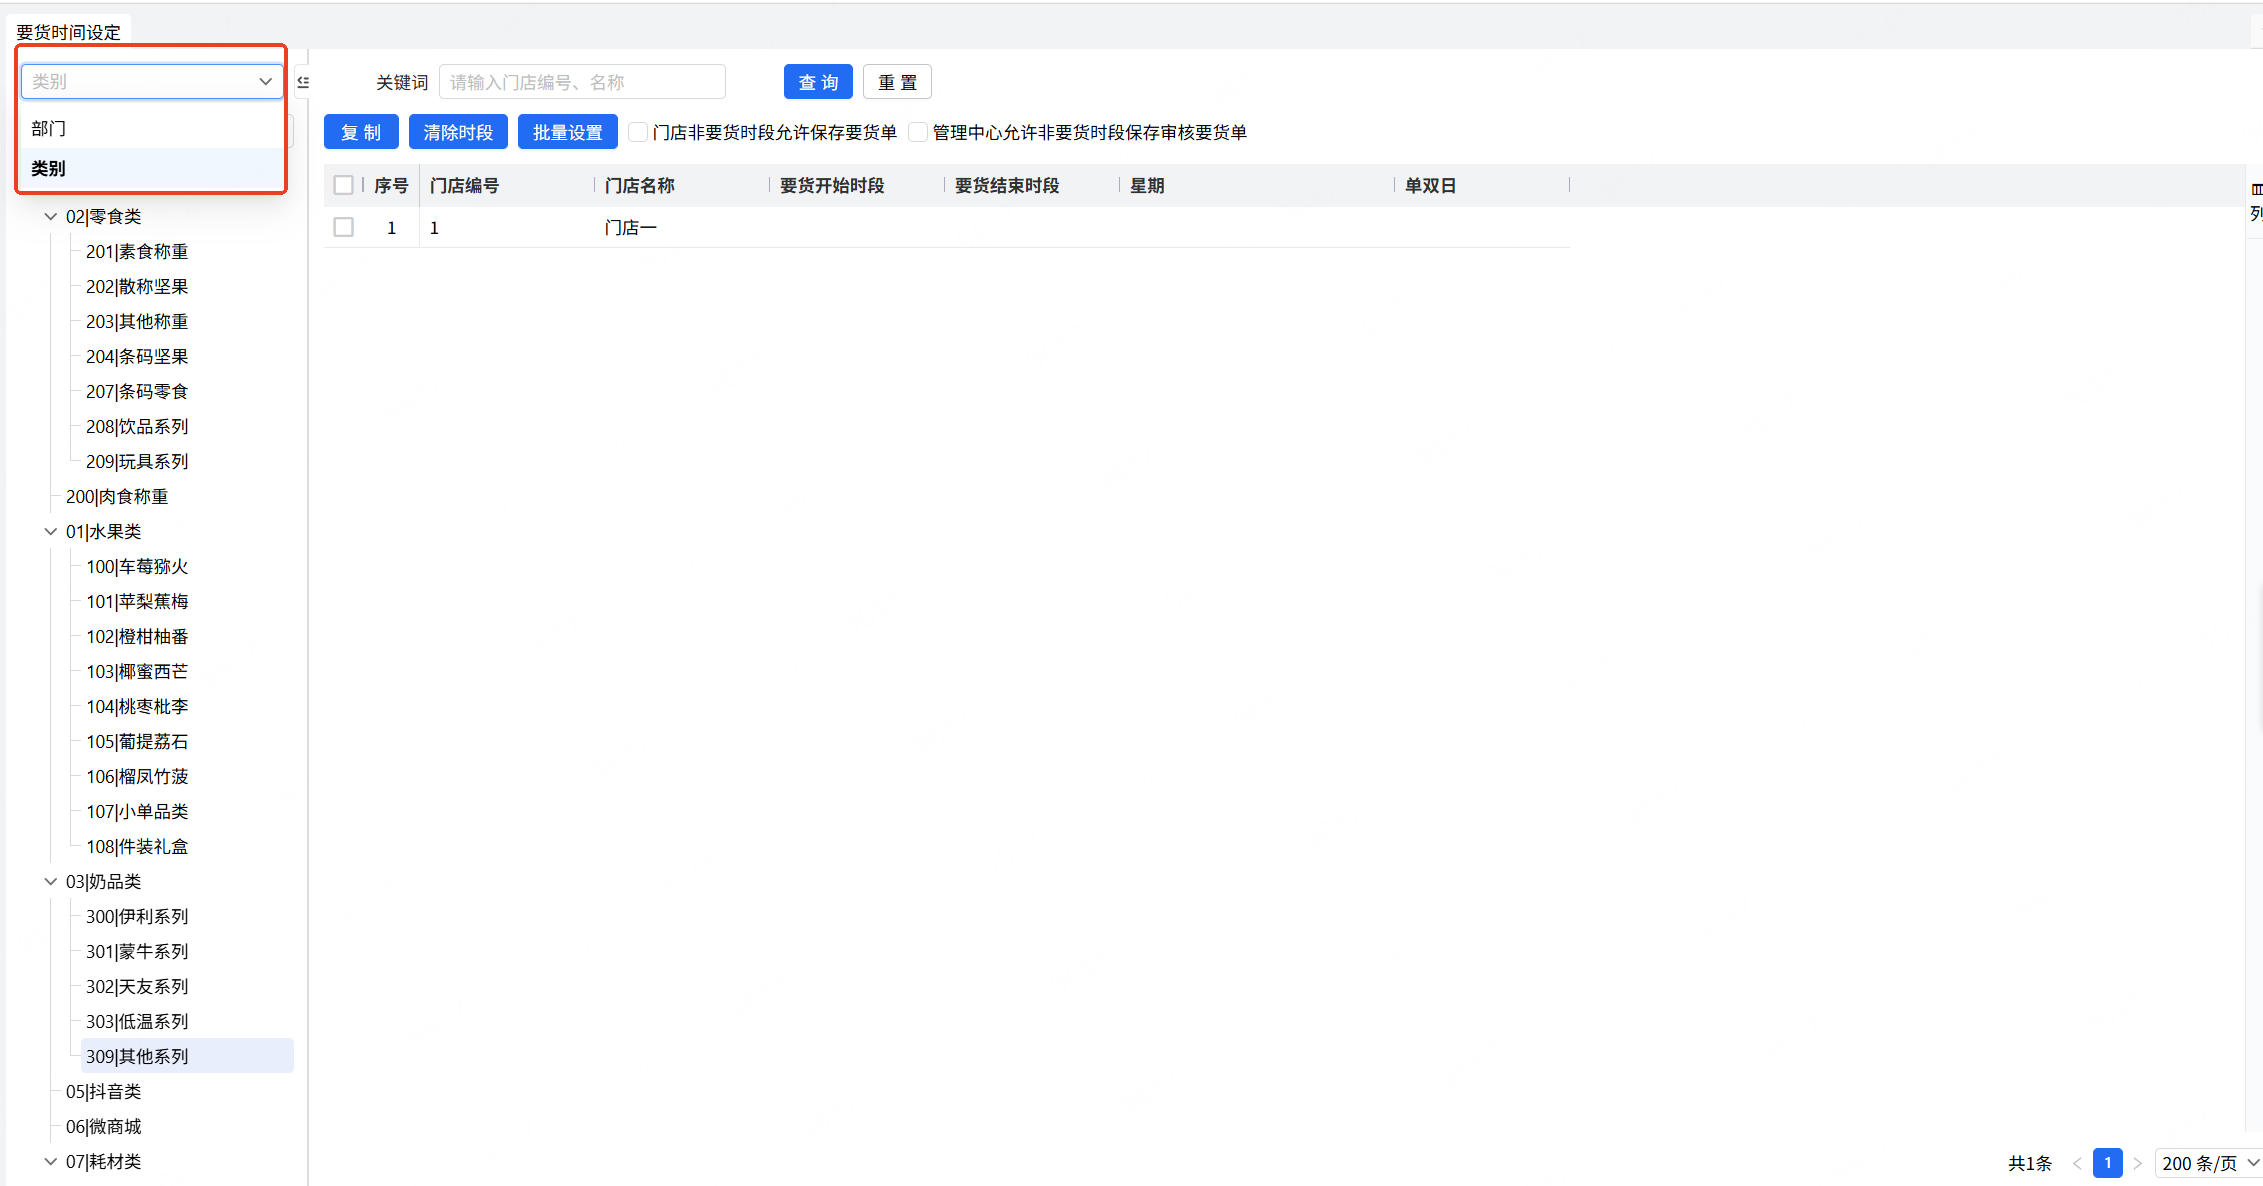Click the 类别 dropdown chevron arrow

[265, 82]
